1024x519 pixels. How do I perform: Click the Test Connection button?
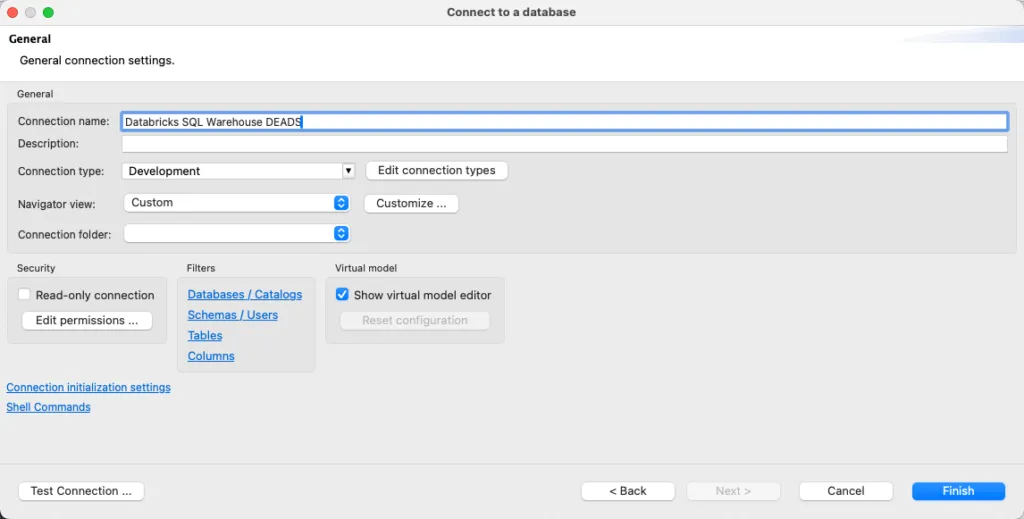click(81, 491)
